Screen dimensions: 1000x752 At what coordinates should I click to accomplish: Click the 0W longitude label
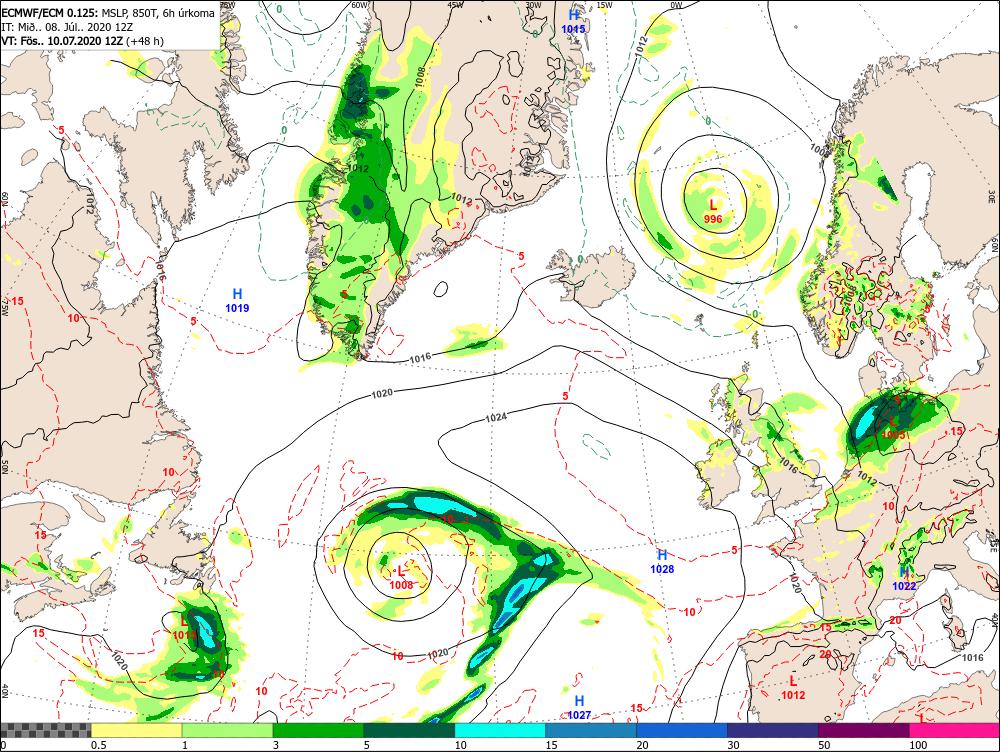(x=677, y=5)
